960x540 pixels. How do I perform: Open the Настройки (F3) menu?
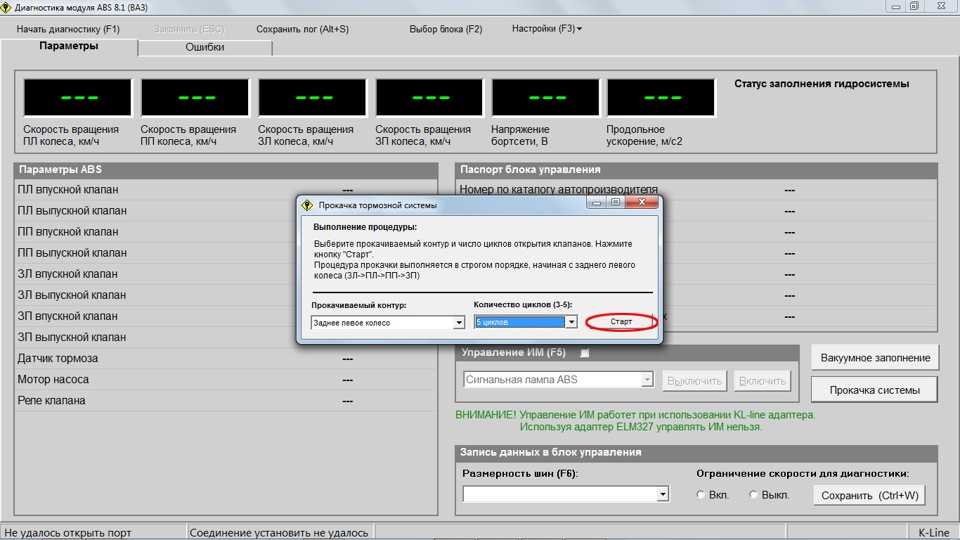click(546, 29)
